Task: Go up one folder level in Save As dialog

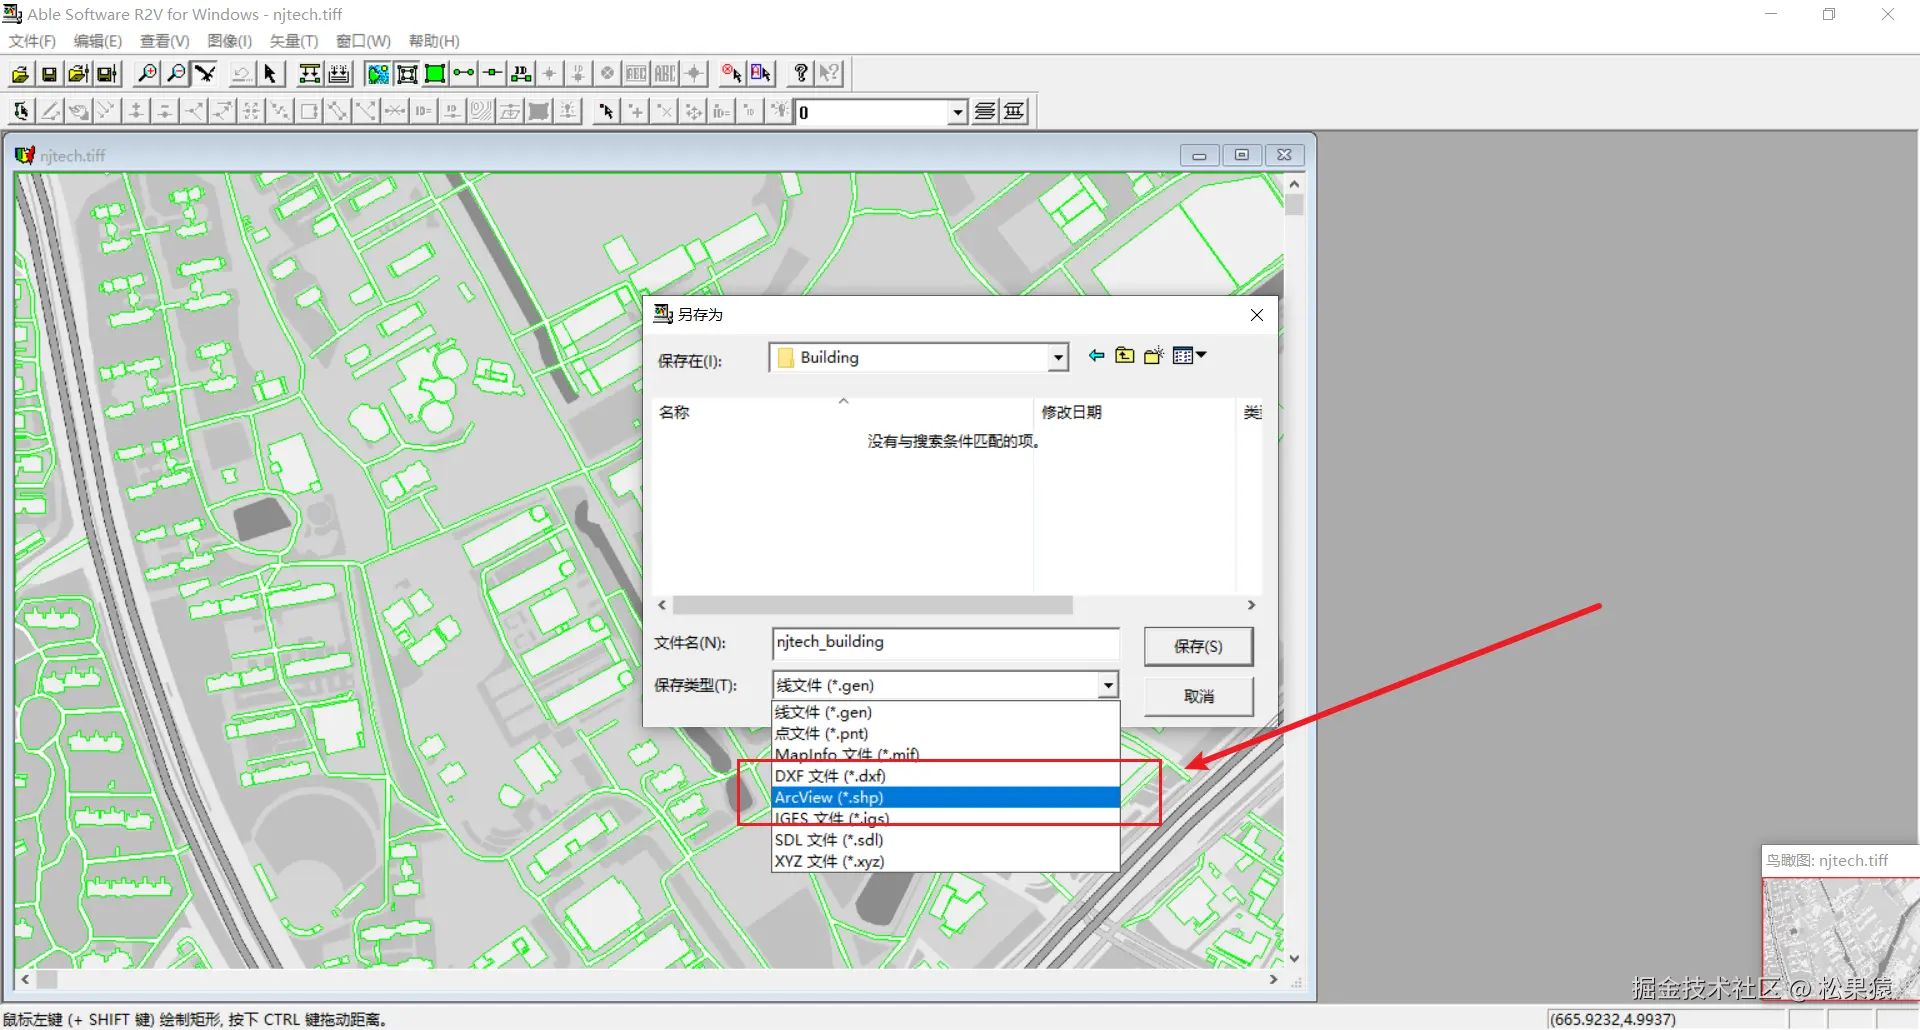Action: pyautogui.click(x=1125, y=356)
